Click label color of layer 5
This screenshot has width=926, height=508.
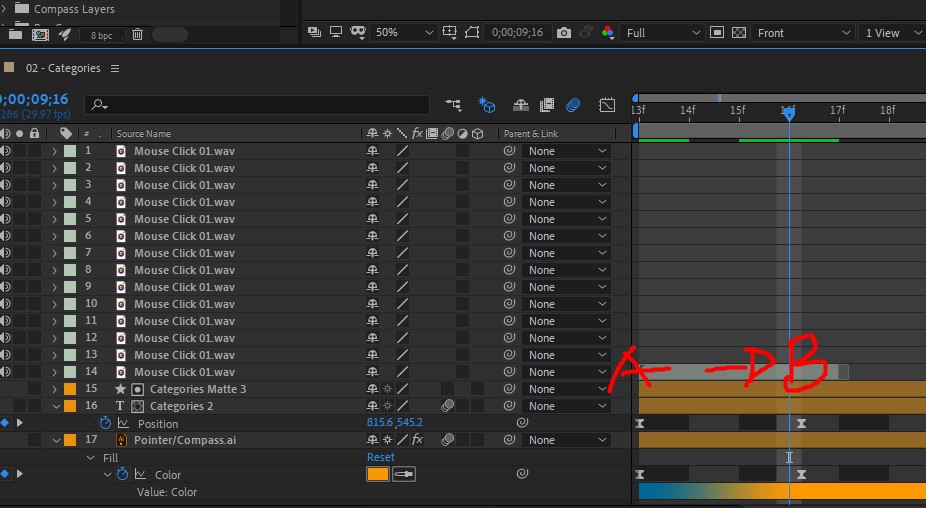[x=70, y=219]
